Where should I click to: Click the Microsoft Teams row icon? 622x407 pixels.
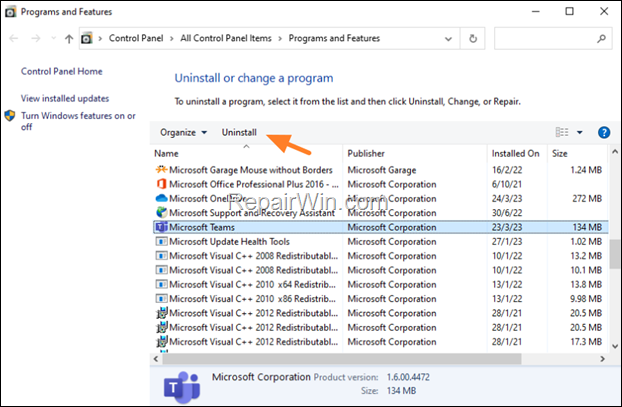click(x=161, y=227)
